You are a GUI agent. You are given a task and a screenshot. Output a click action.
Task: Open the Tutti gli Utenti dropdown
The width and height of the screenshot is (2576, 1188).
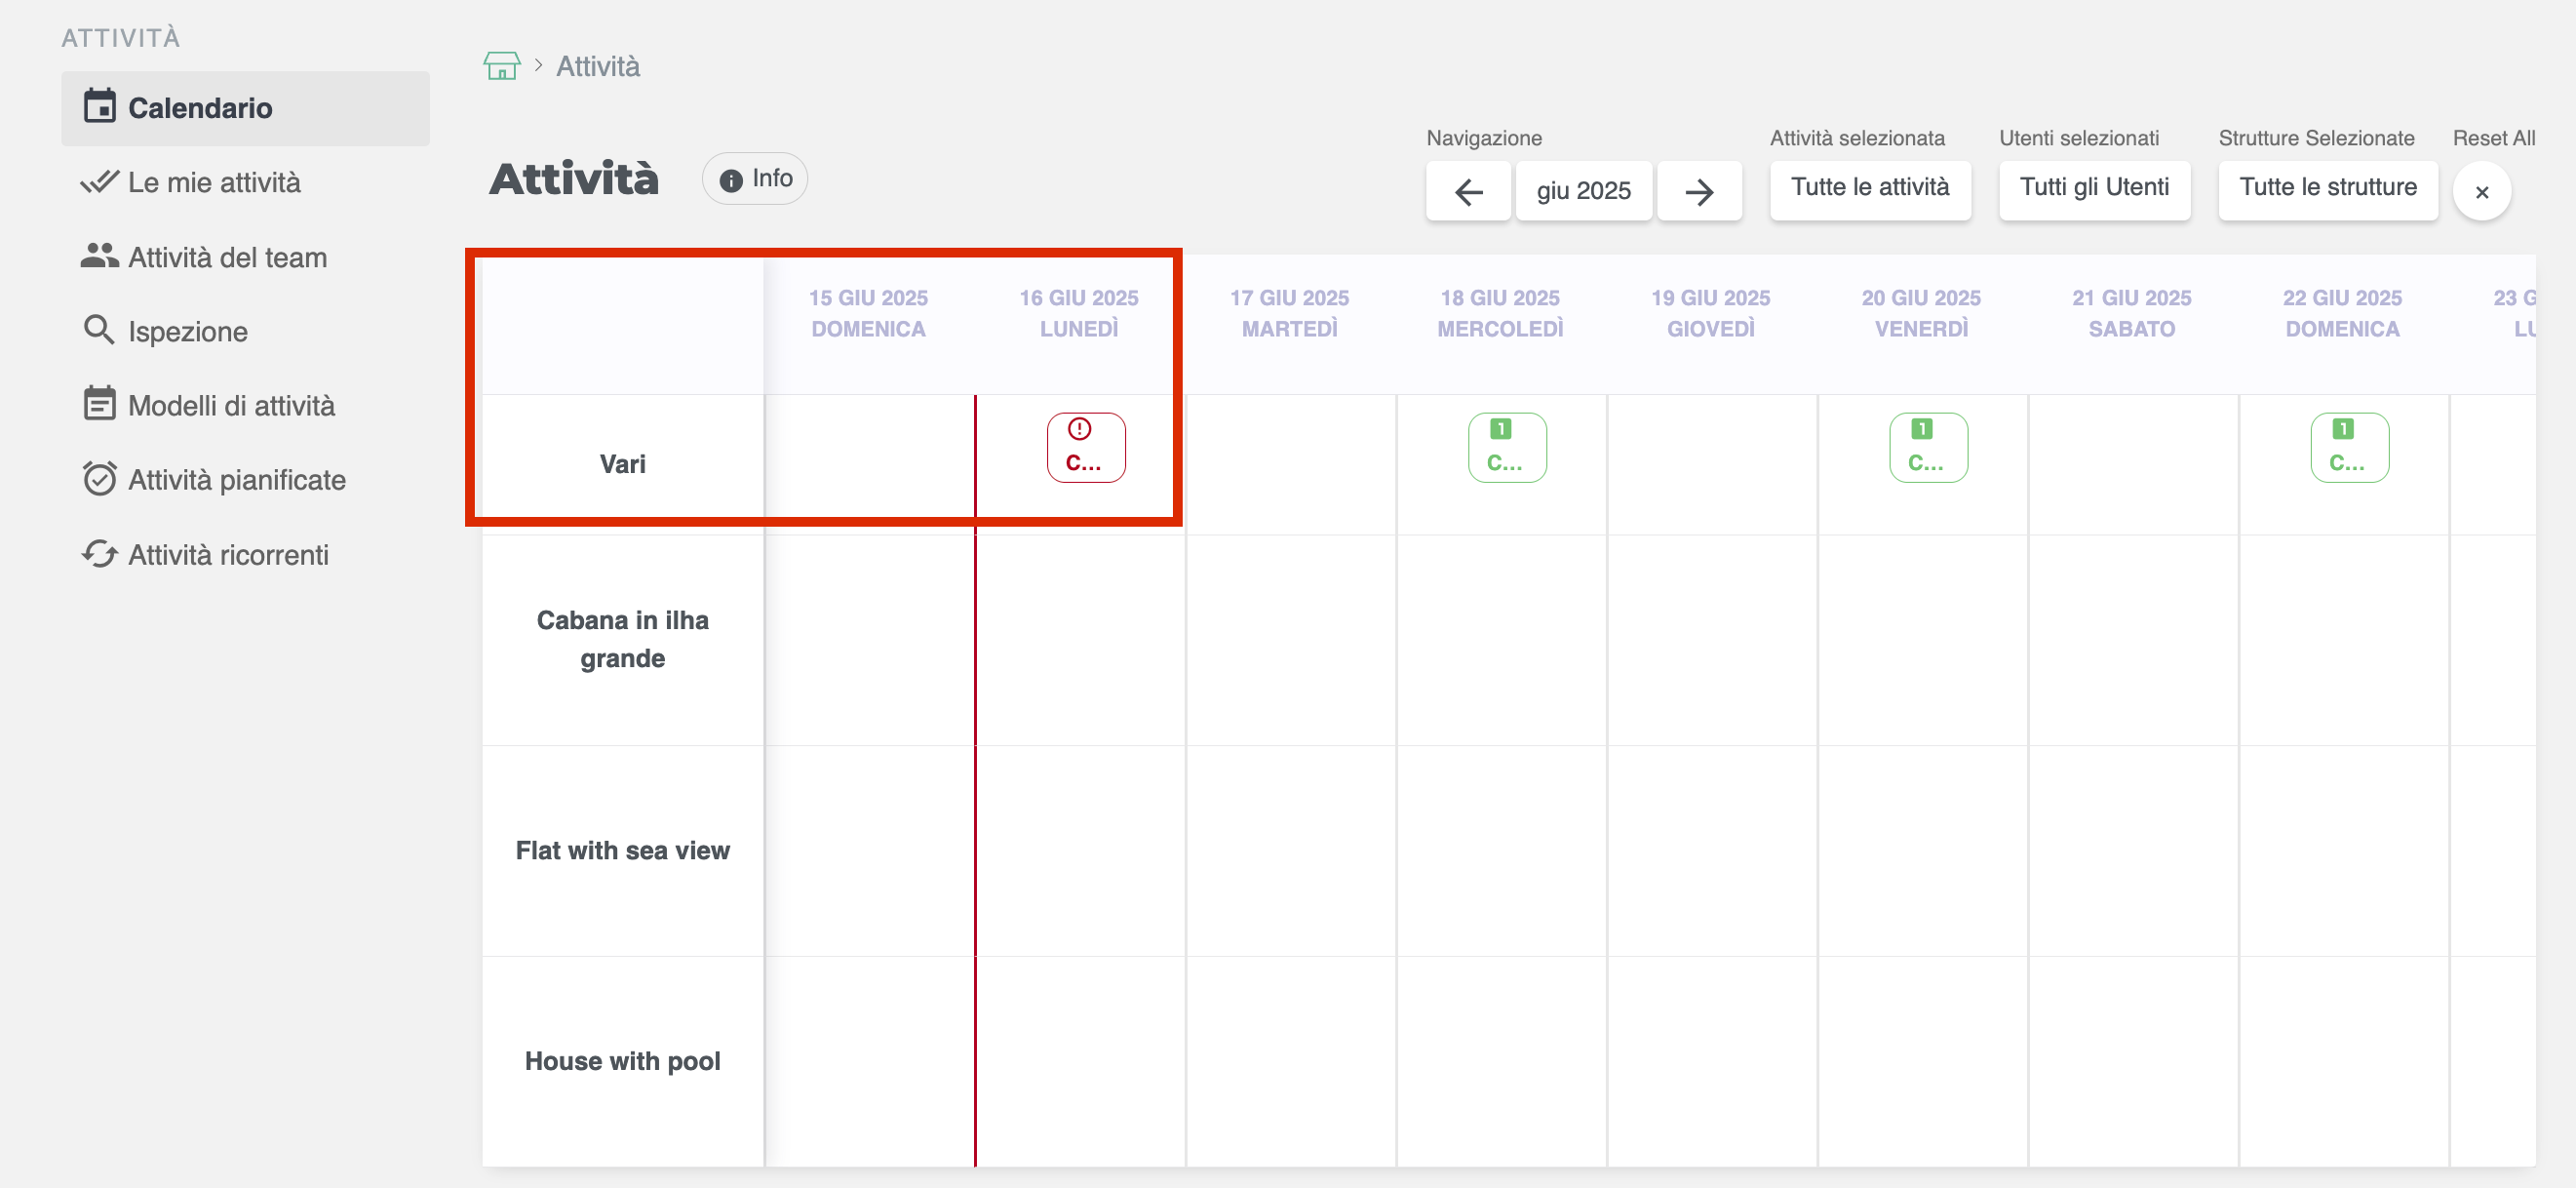coord(2093,188)
